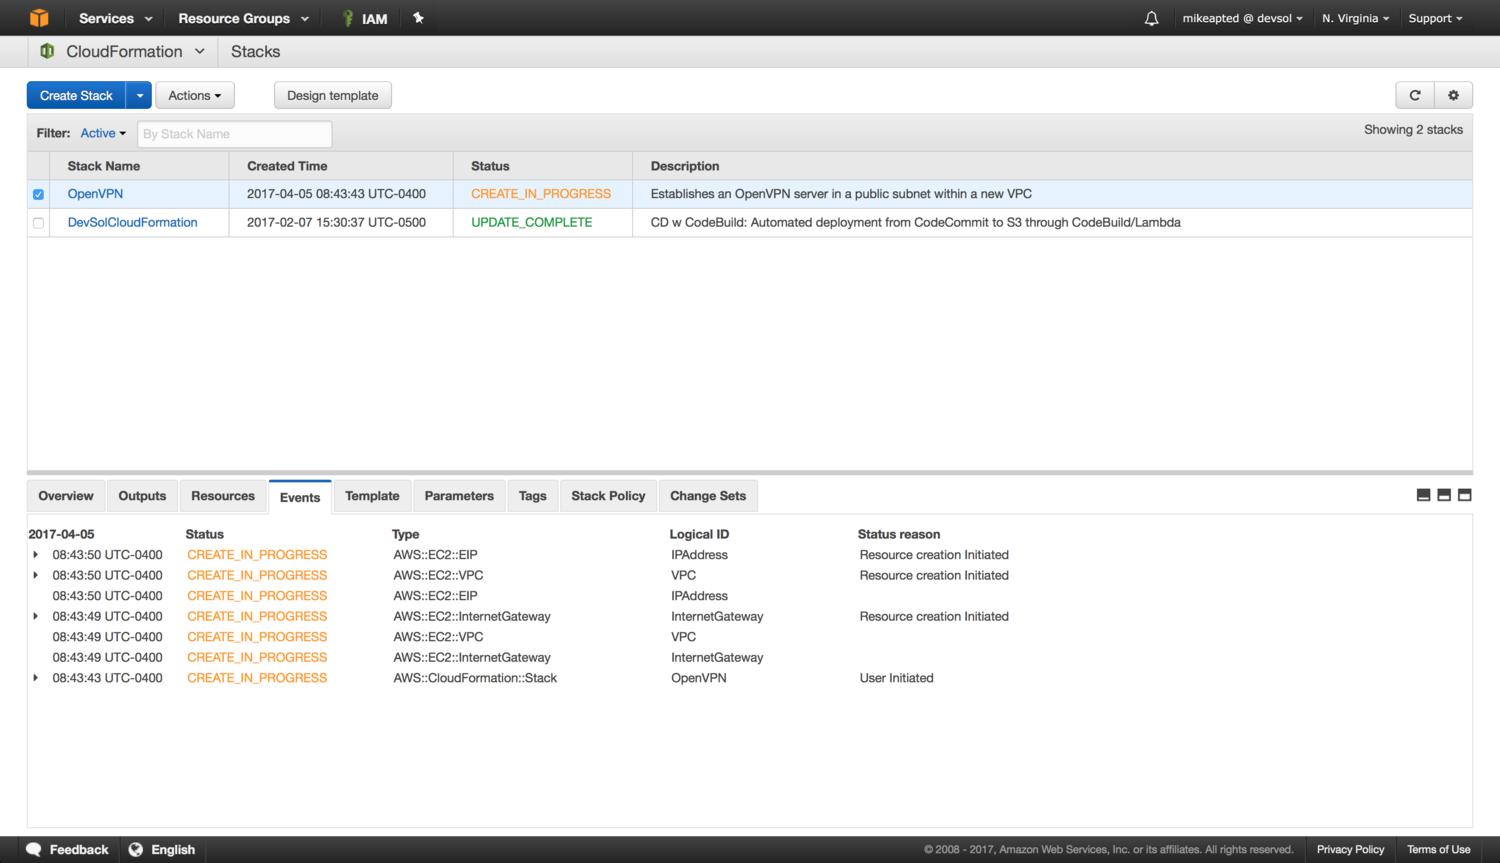This screenshot has height=863, width=1500.
Task: Open the Active filter dropdown
Action: click(x=103, y=133)
